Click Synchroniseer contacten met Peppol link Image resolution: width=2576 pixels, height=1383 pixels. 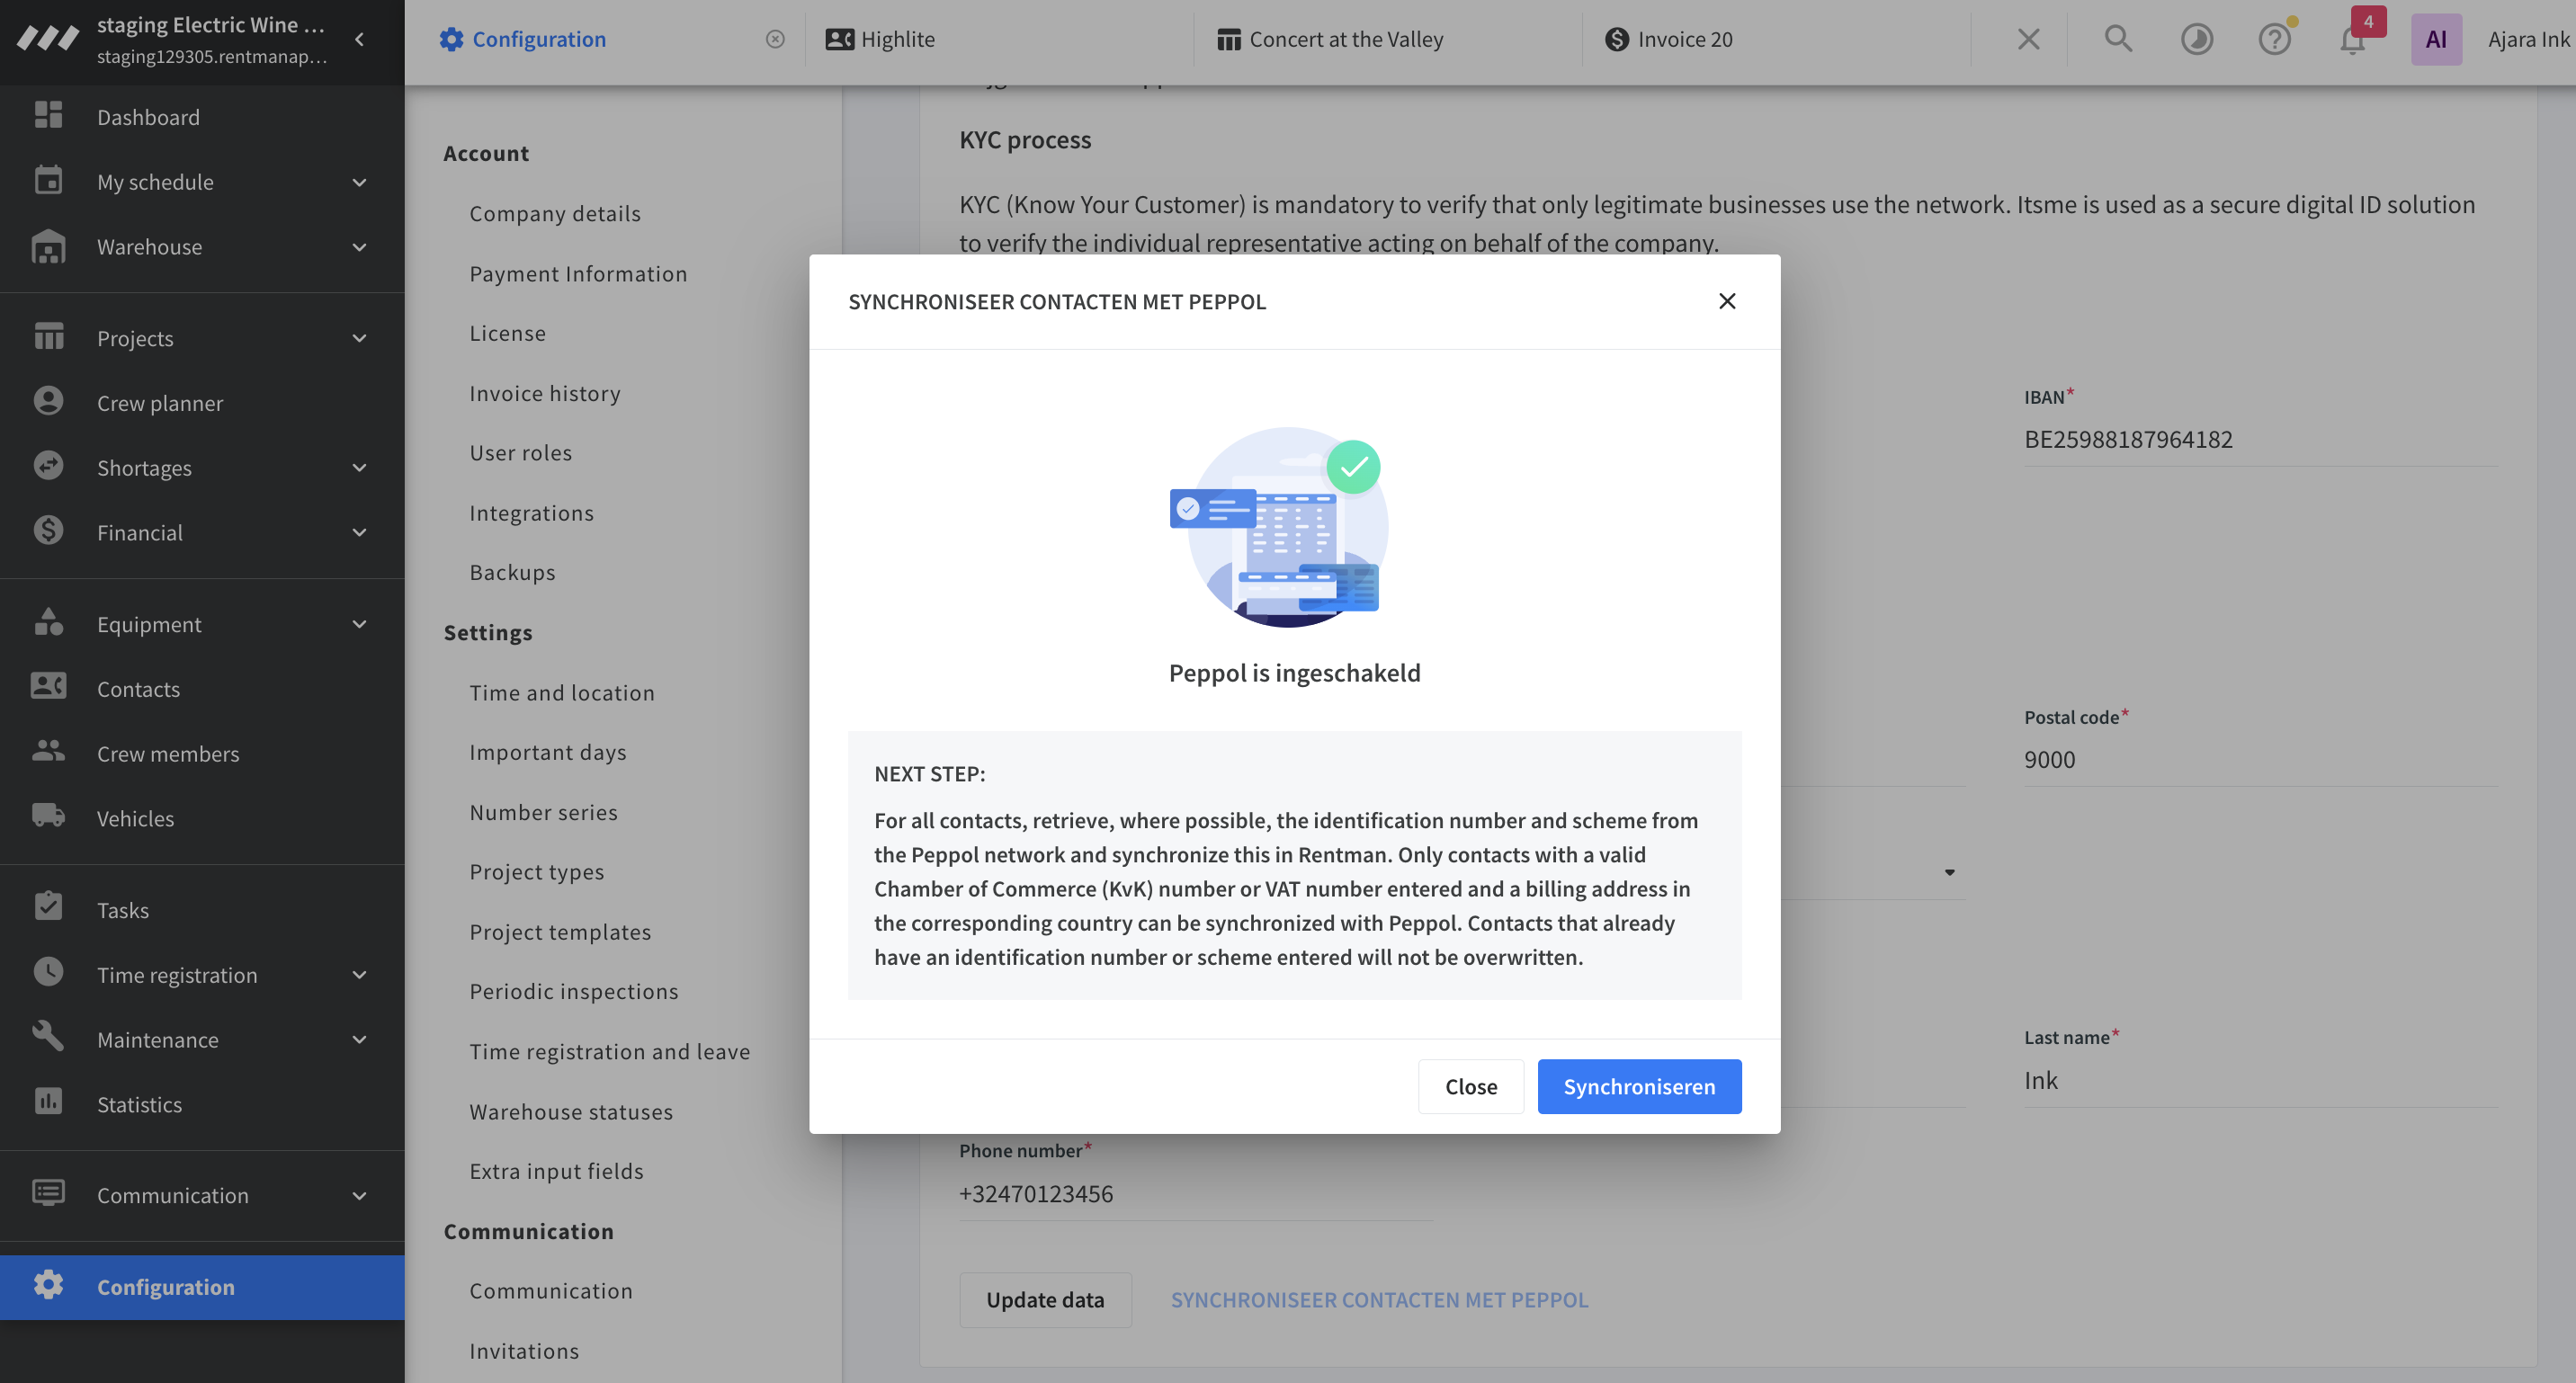point(1379,1299)
